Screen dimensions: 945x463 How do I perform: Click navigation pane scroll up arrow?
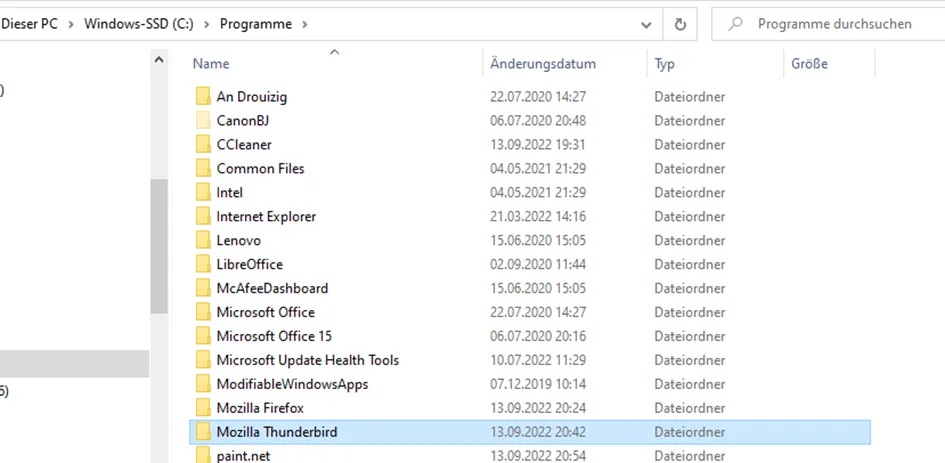click(159, 60)
